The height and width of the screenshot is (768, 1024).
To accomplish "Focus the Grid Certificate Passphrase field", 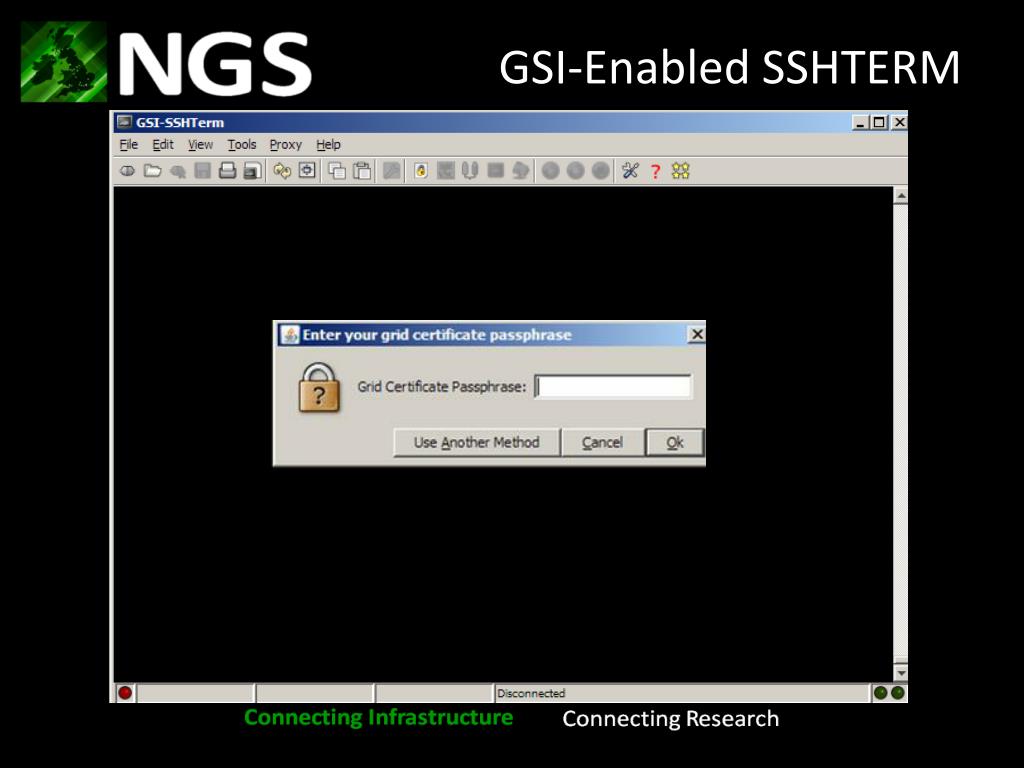I will (613, 387).
